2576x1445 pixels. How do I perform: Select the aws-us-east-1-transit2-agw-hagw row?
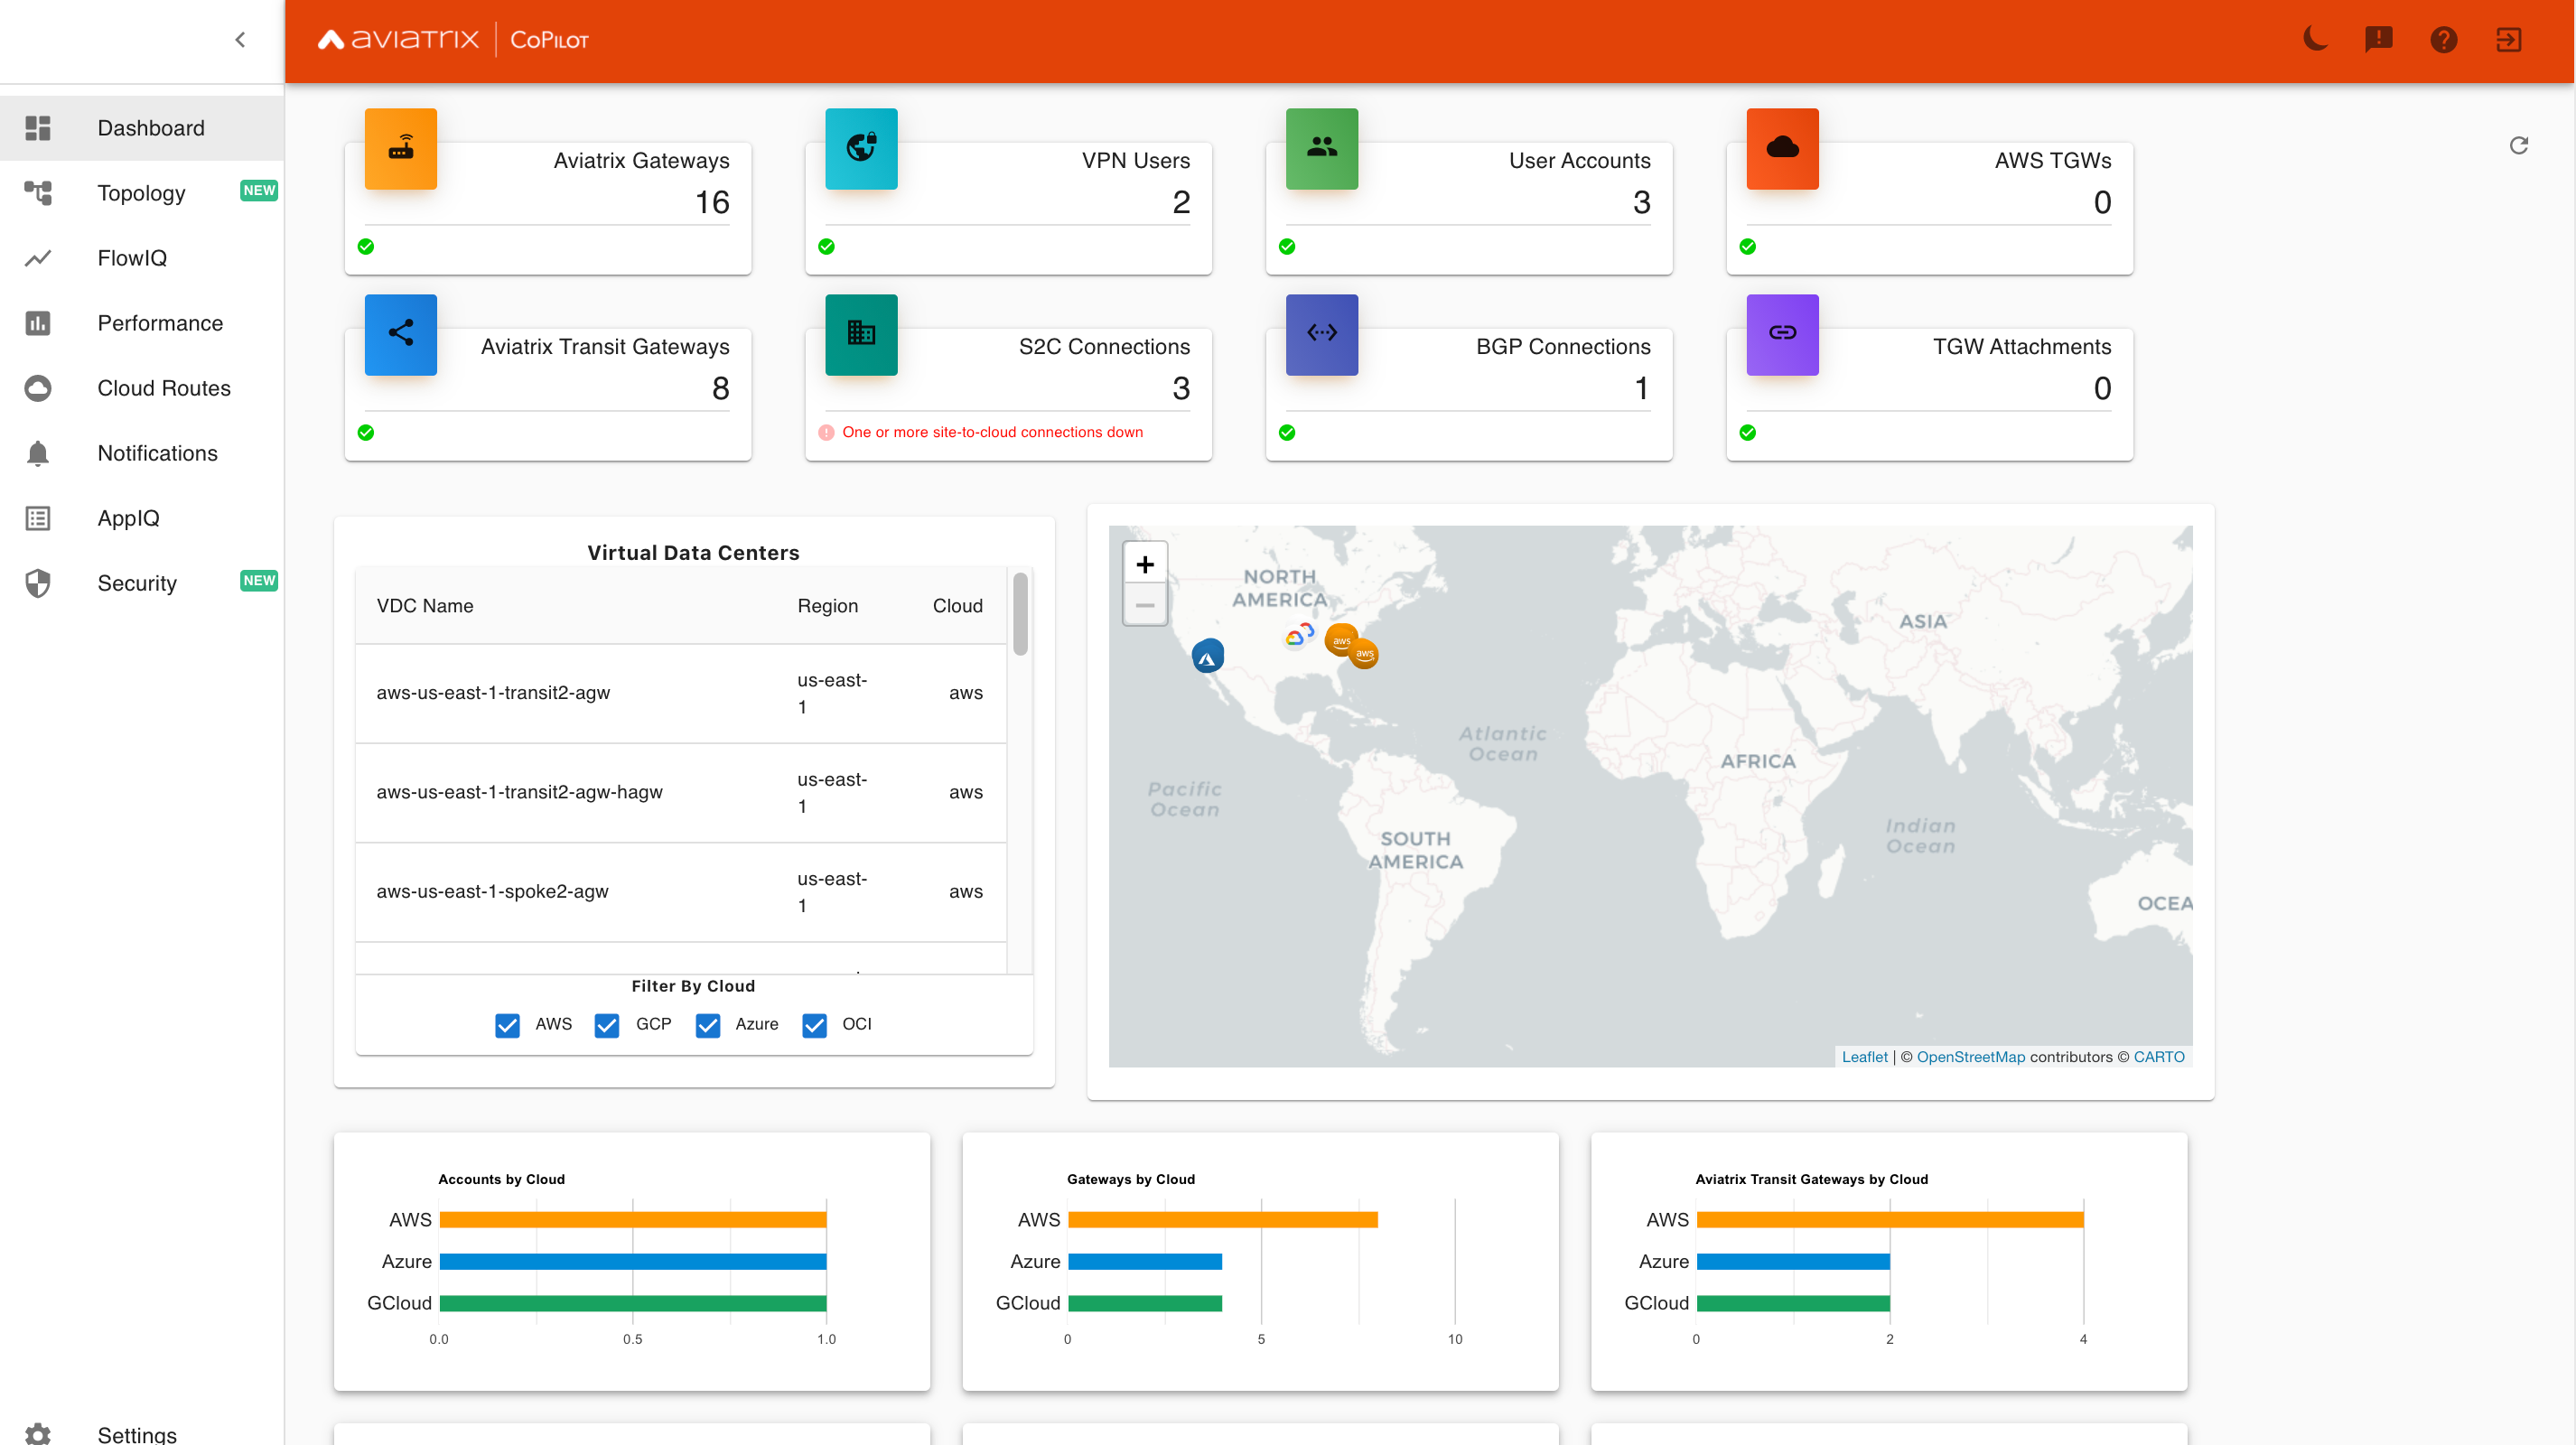pyautogui.click(x=680, y=792)
